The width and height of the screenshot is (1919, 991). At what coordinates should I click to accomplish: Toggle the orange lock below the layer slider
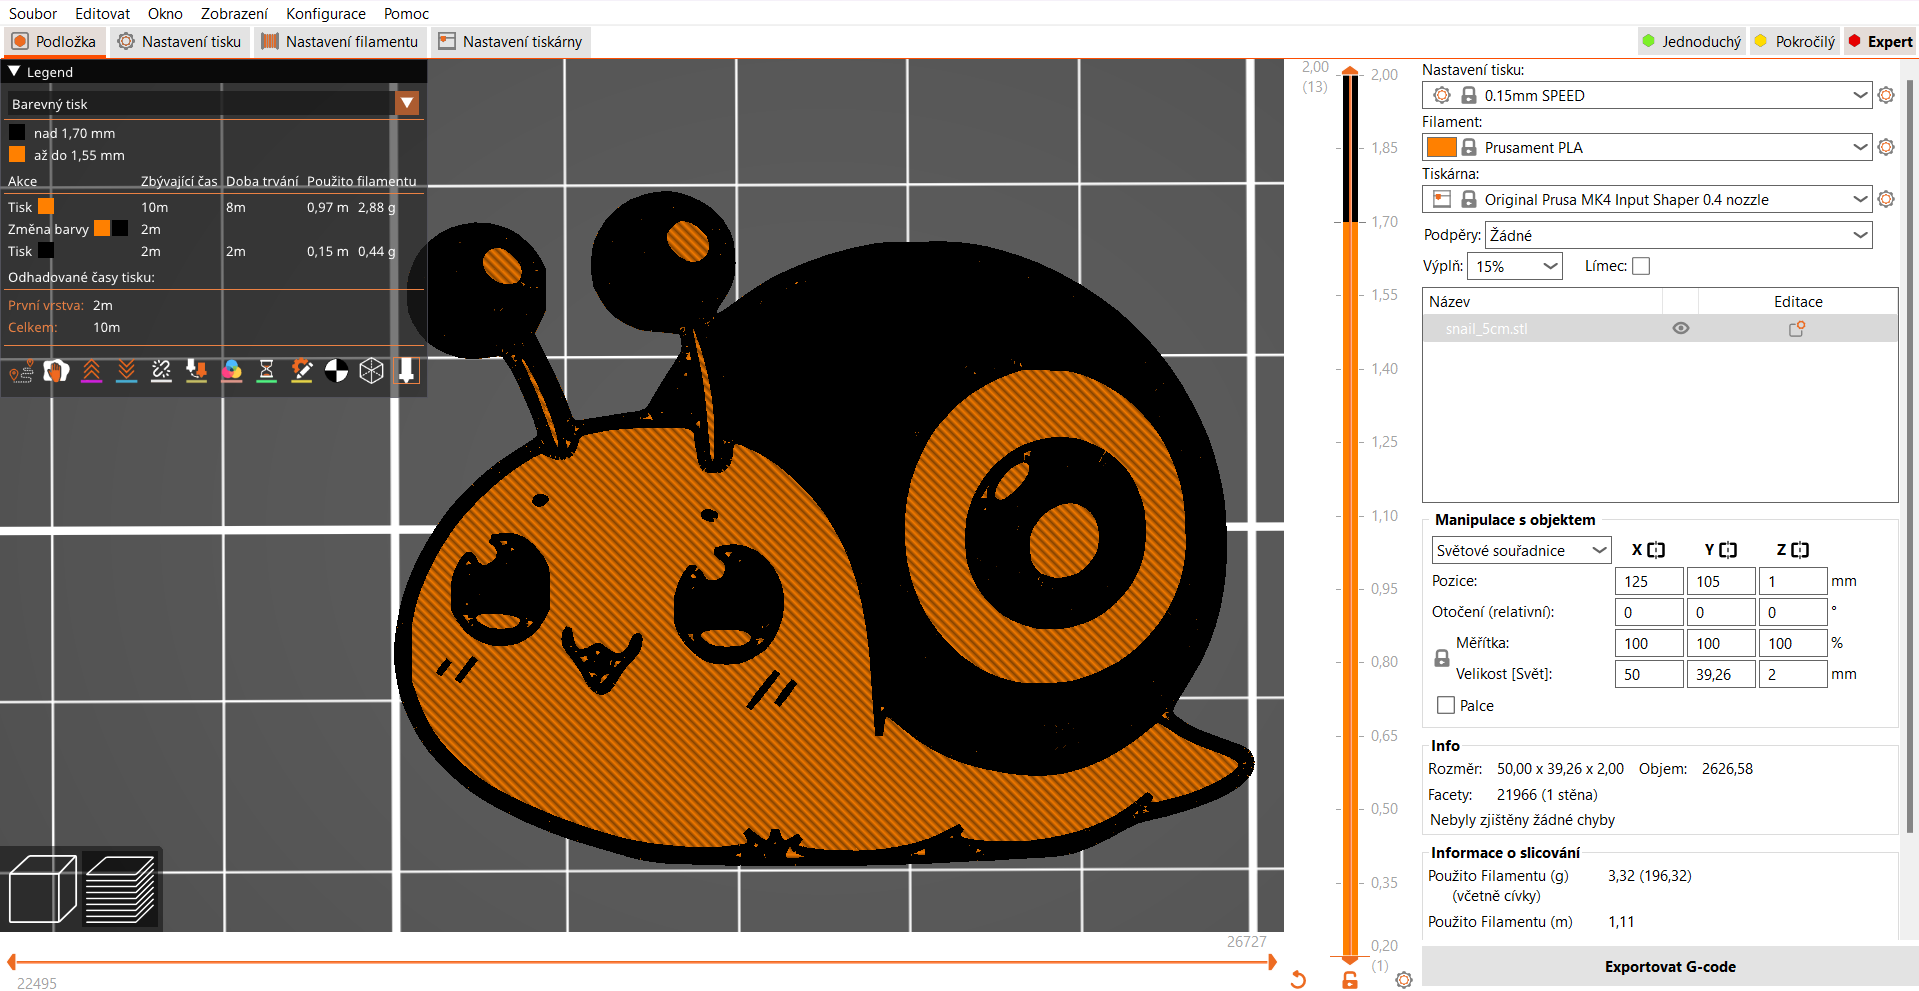coord(1350,980)
